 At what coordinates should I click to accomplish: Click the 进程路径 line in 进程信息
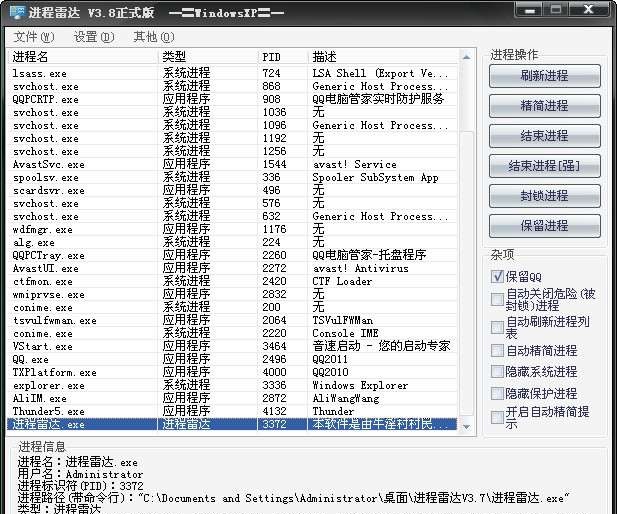pos(293,498)
